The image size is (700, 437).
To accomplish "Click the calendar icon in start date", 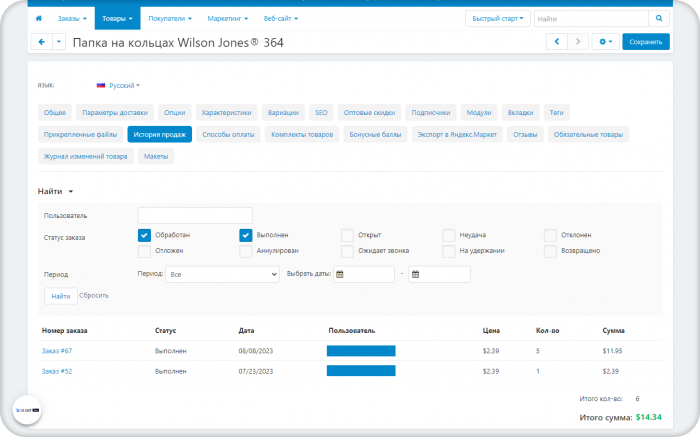I will click(x=340, y=274).
